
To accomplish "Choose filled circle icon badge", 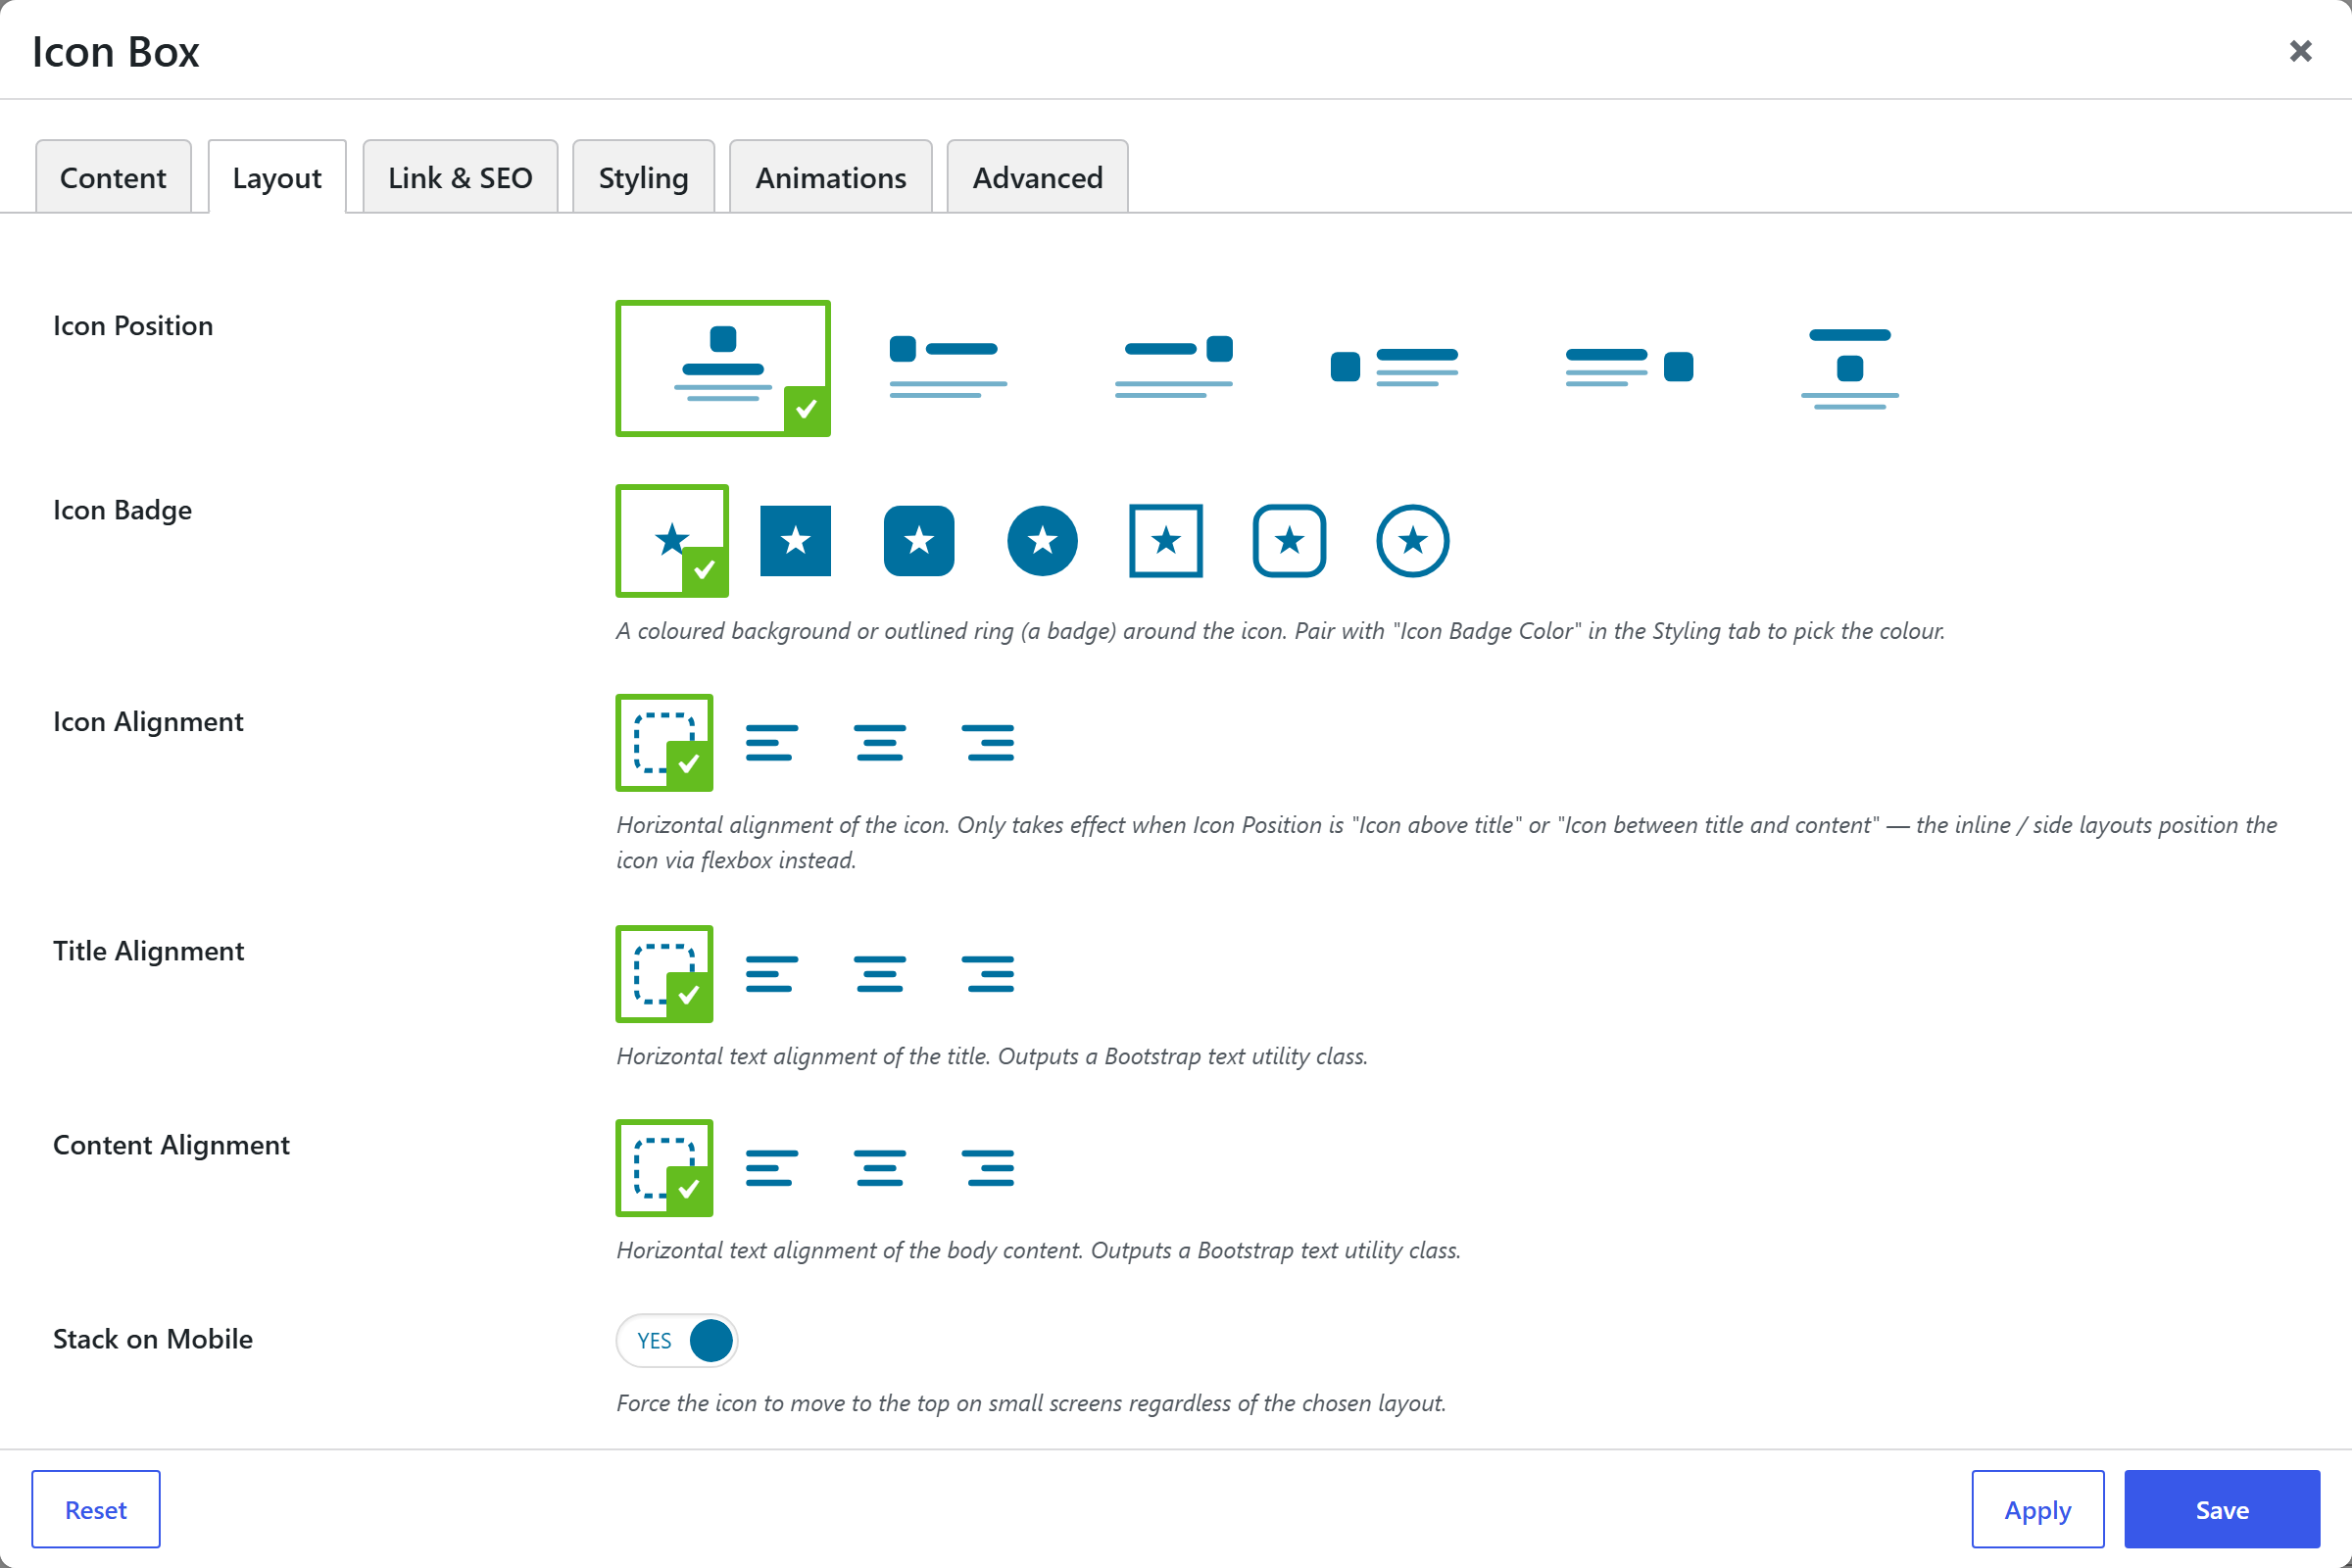I will click(1042, 541).
